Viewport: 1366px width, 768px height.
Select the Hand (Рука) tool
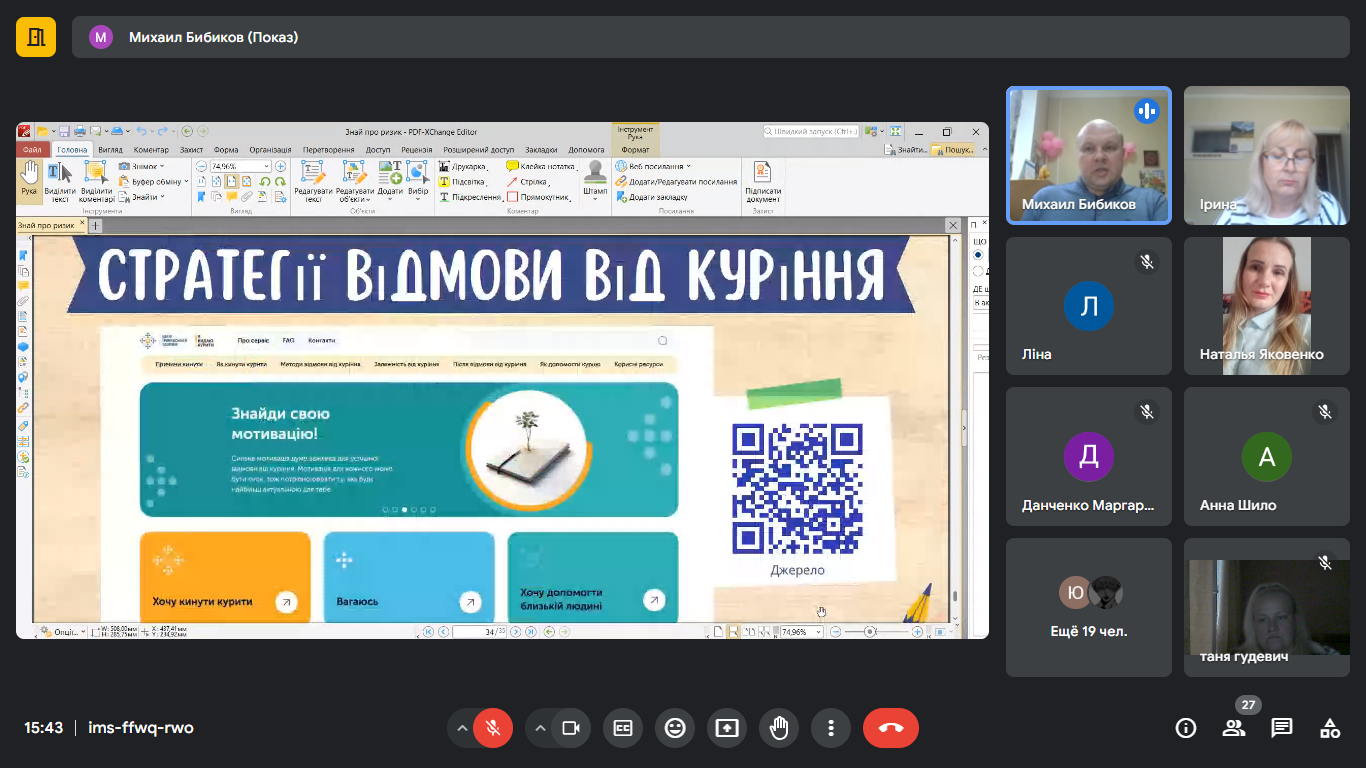30,182
